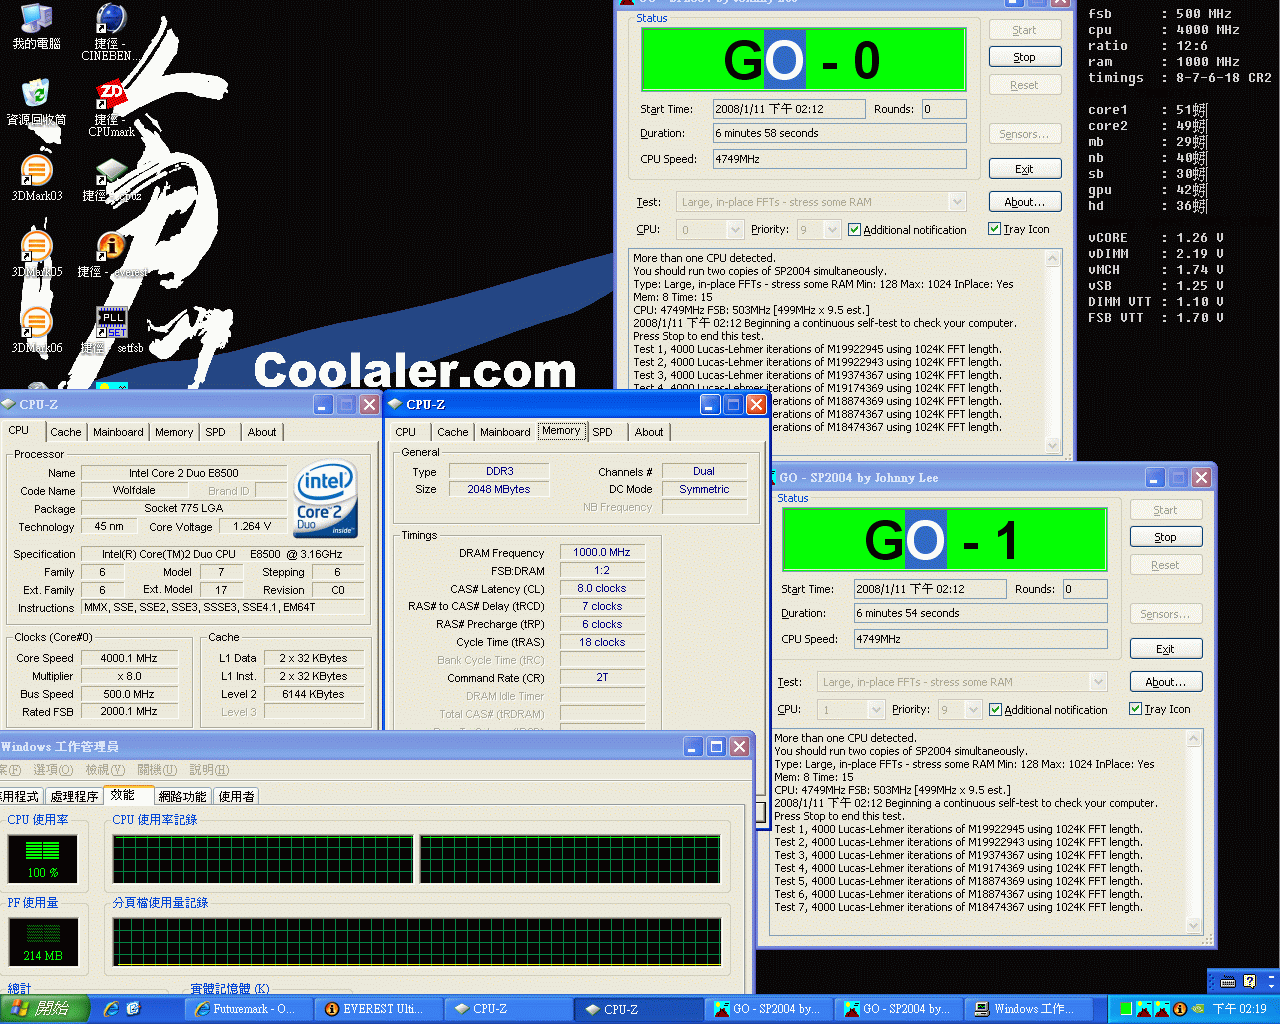Open 關機(U) menu in Task Manager
This screenshot has height=1024, width=1280.
(157, 770)
